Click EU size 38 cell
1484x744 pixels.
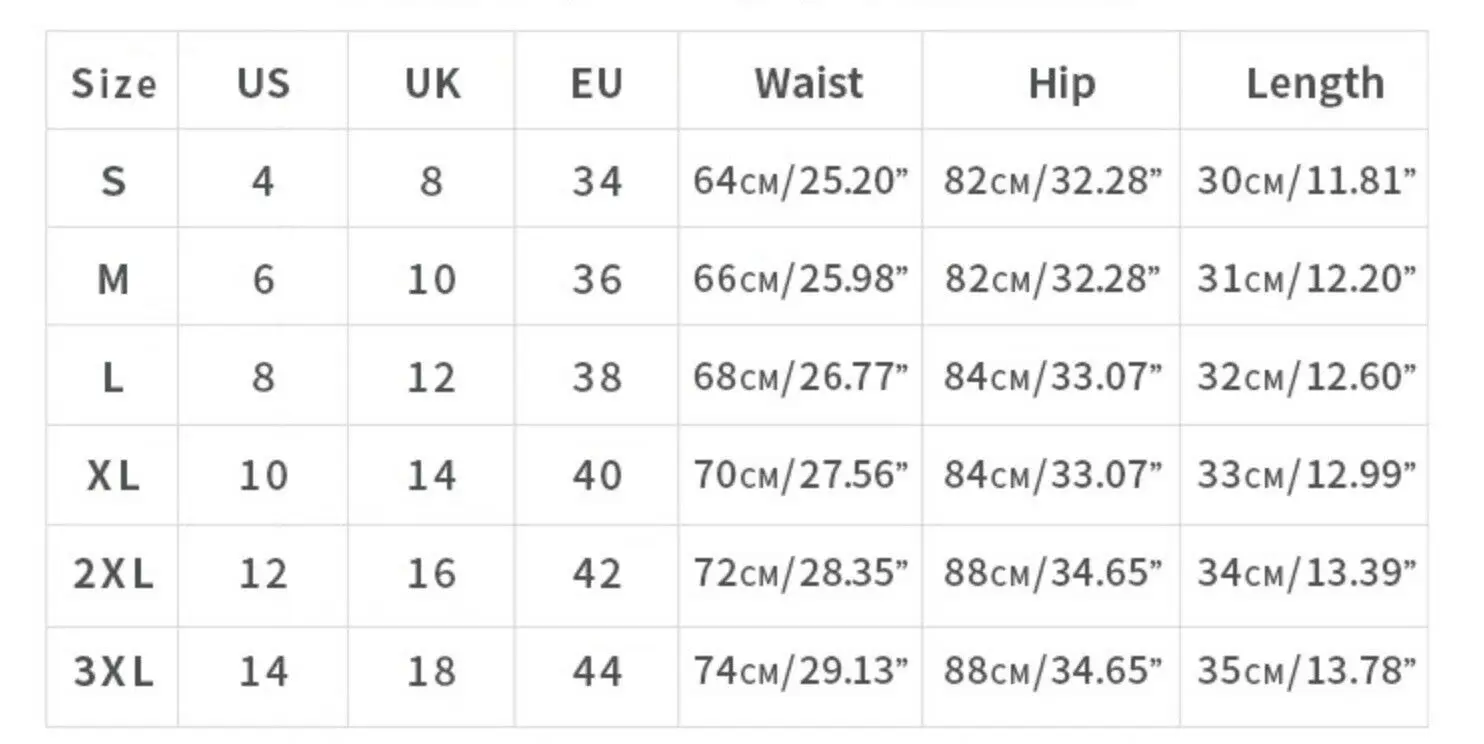tap(597, 377)
